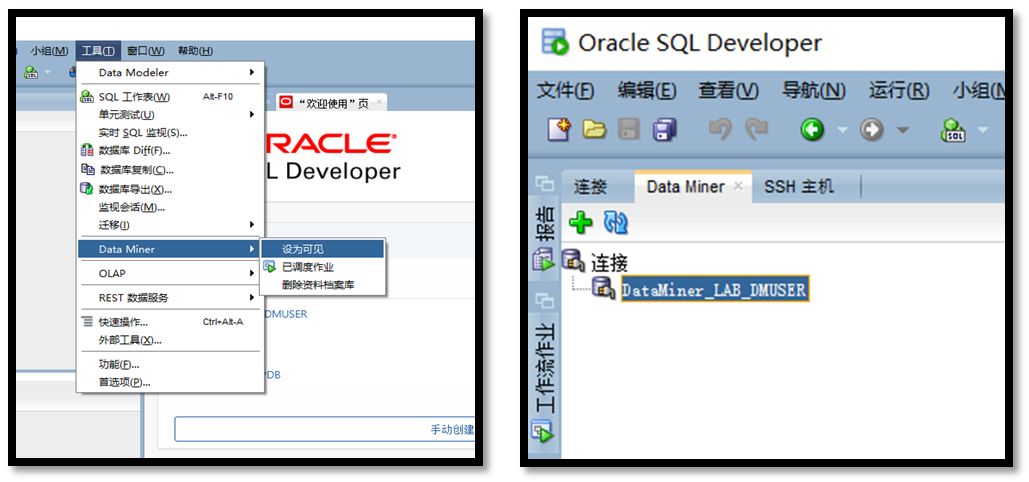Open 文件 menu in right window
1029x482 pixels.
pyautogui.click(x=565, y=90)
